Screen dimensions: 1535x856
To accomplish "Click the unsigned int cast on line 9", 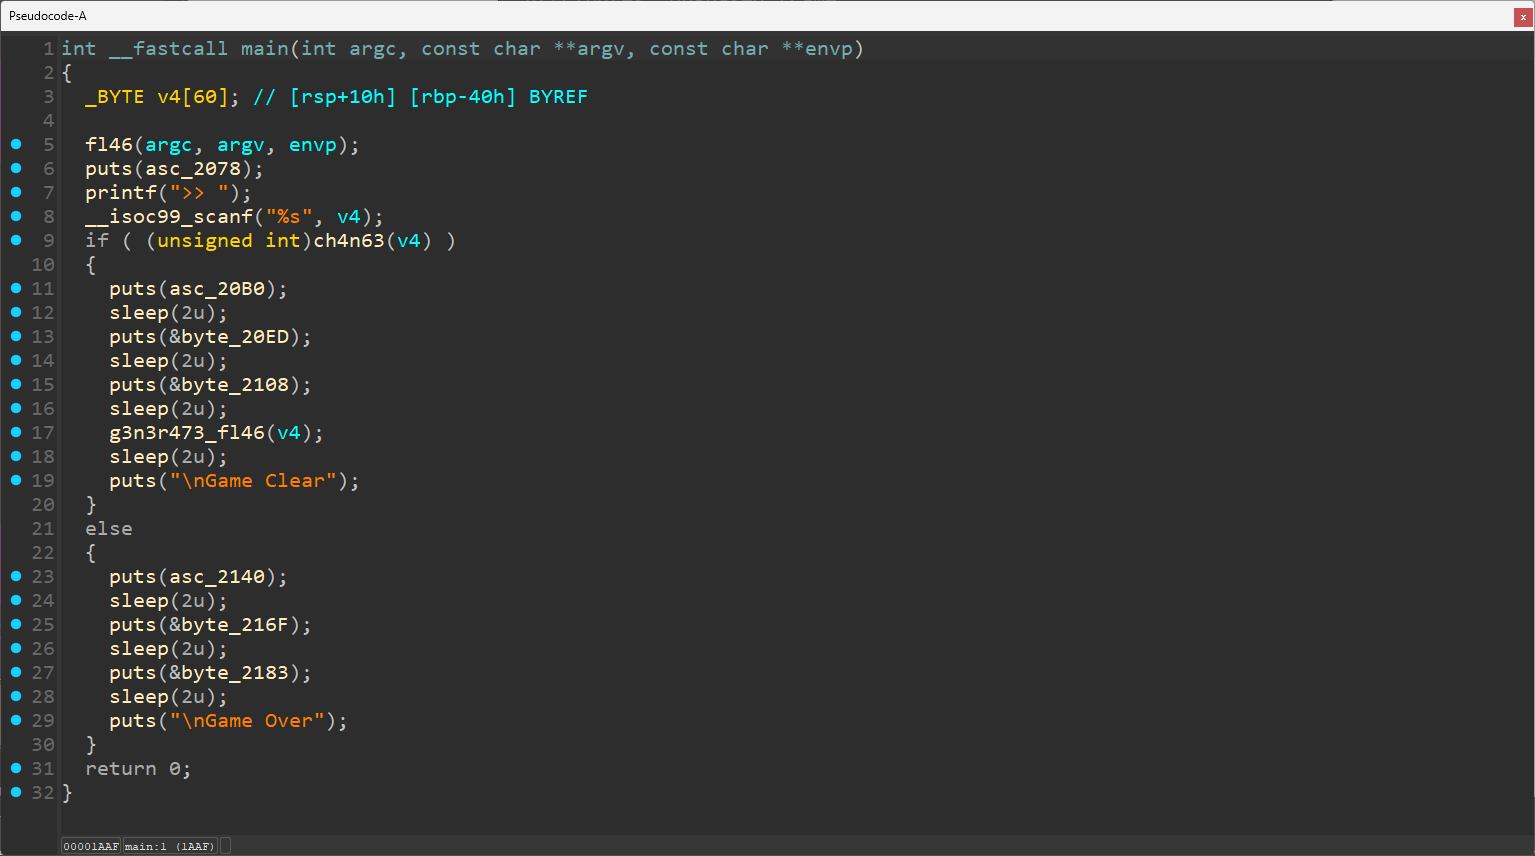I will (x=229, y=241).
